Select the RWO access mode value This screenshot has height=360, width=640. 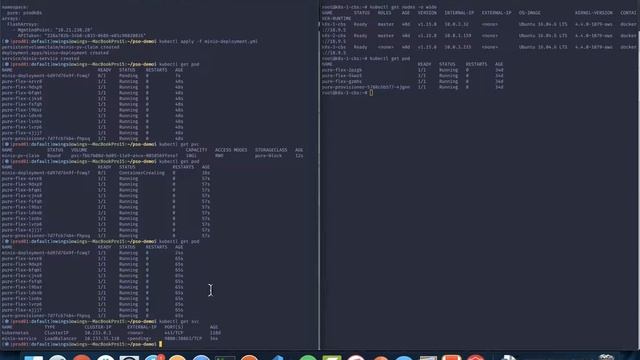(219, 156)
